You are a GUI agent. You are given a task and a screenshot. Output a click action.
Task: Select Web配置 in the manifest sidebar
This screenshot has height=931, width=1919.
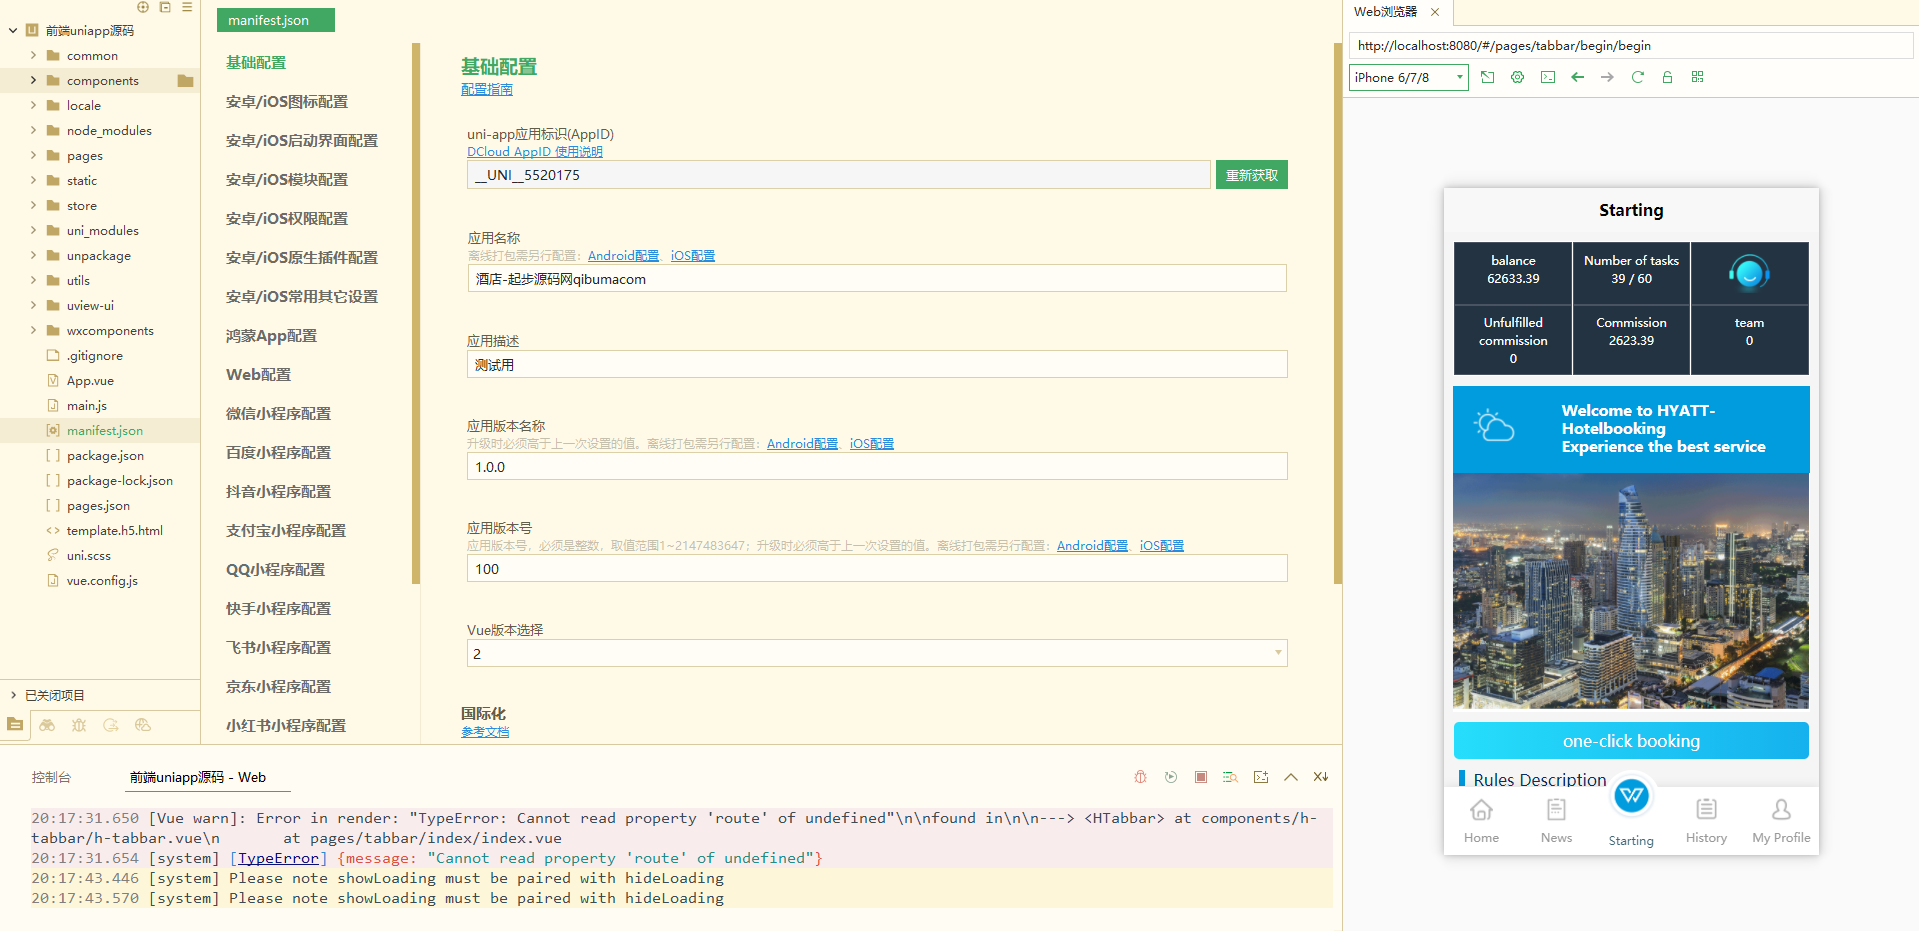pyautogui.click(x=258, y=375)
